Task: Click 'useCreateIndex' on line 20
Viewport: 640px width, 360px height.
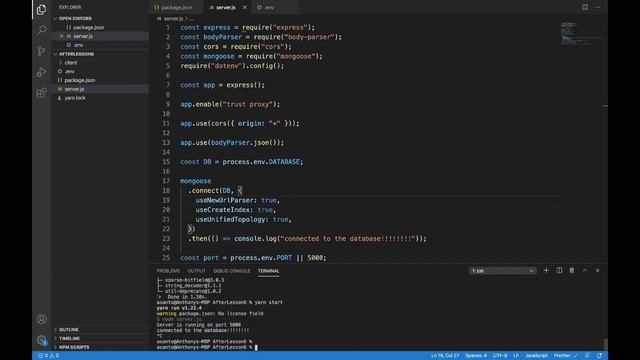Action: [222, 210]
